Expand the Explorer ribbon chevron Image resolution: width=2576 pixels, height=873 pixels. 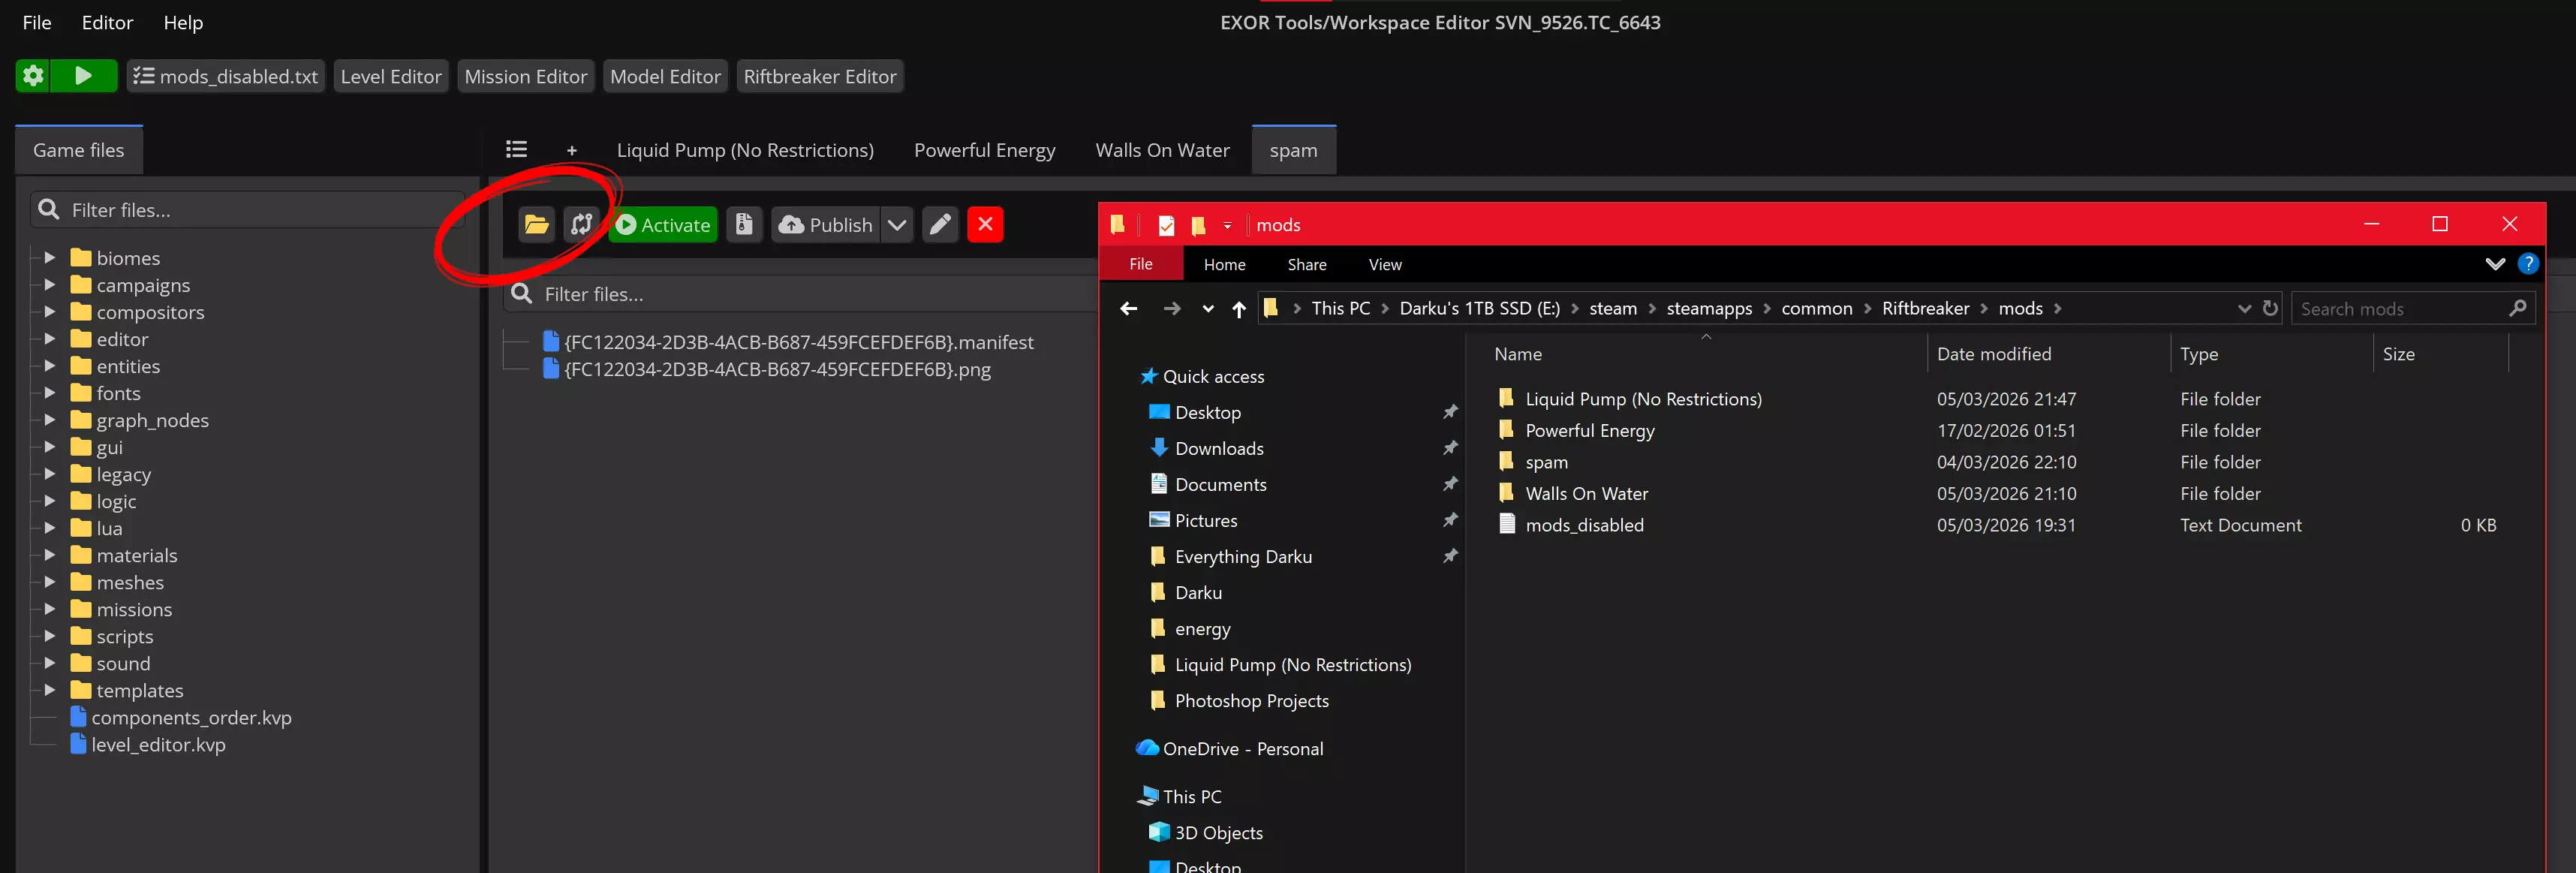[x=2495, y=264]
